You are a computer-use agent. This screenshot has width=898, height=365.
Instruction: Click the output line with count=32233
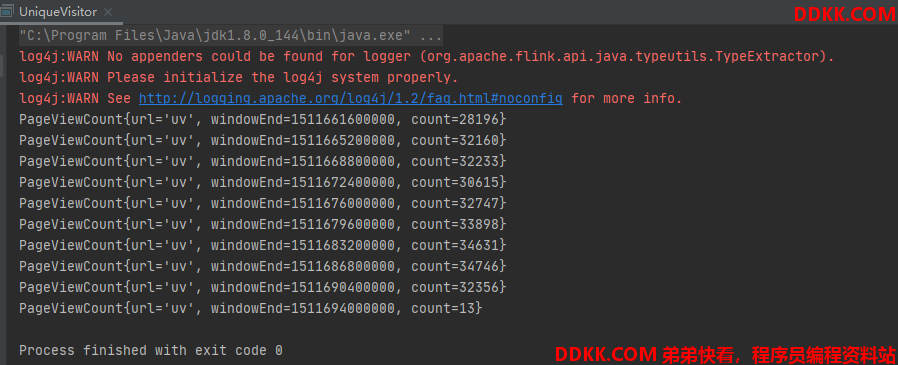point(263,162)
